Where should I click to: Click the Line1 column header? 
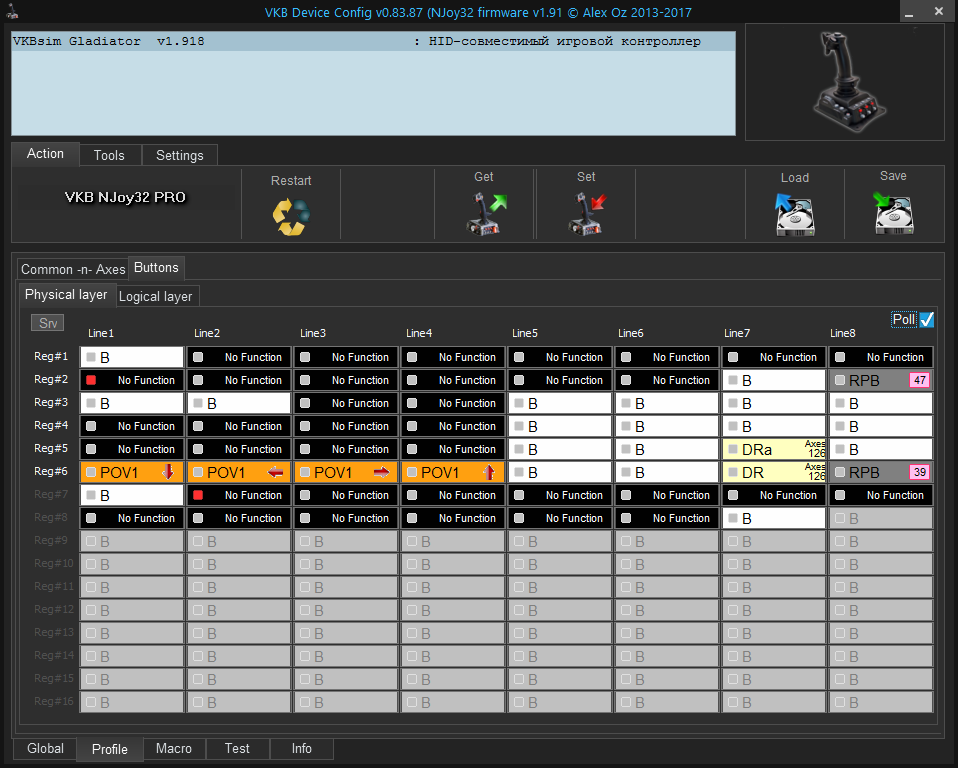[101, 333]
